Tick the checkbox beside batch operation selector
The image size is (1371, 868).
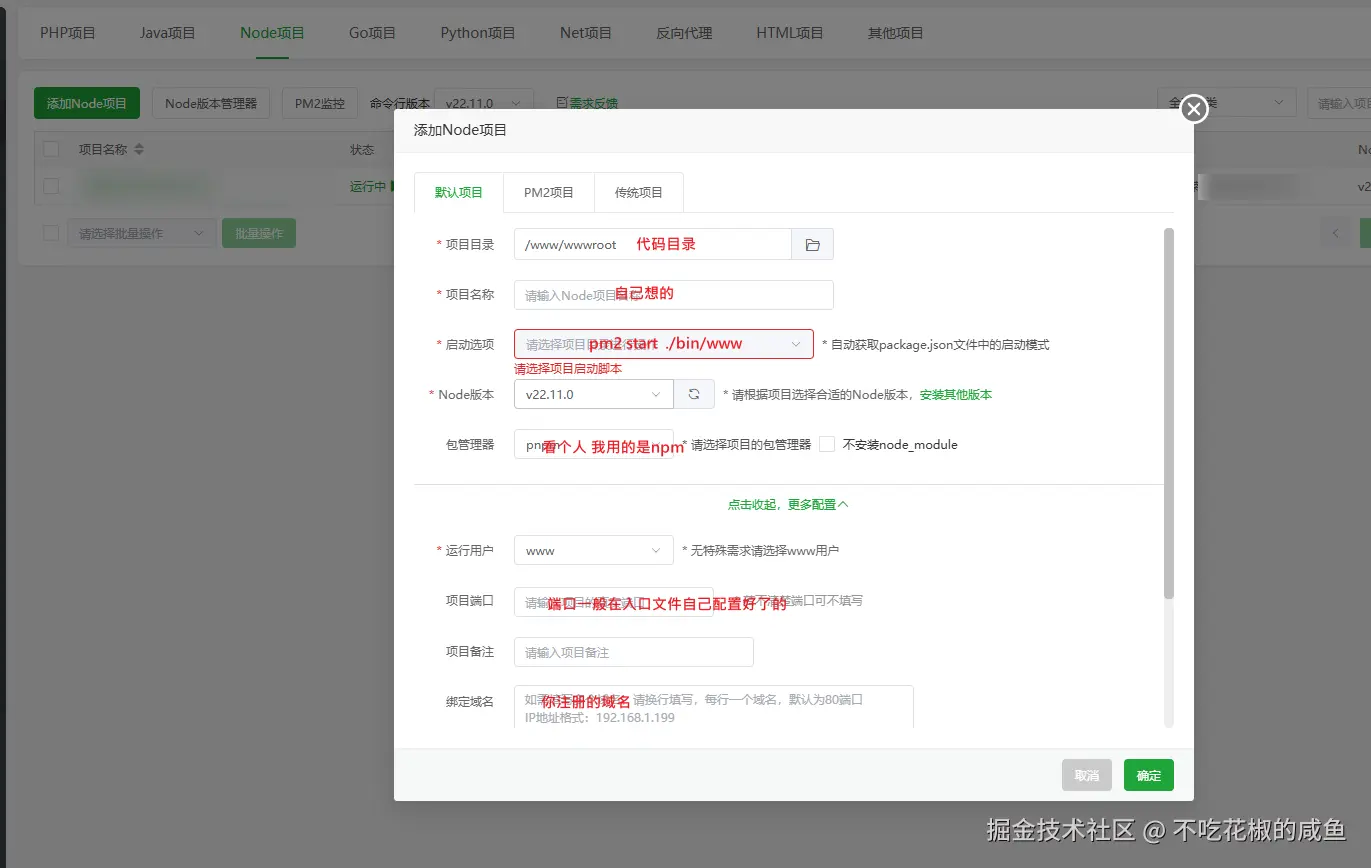51,233
